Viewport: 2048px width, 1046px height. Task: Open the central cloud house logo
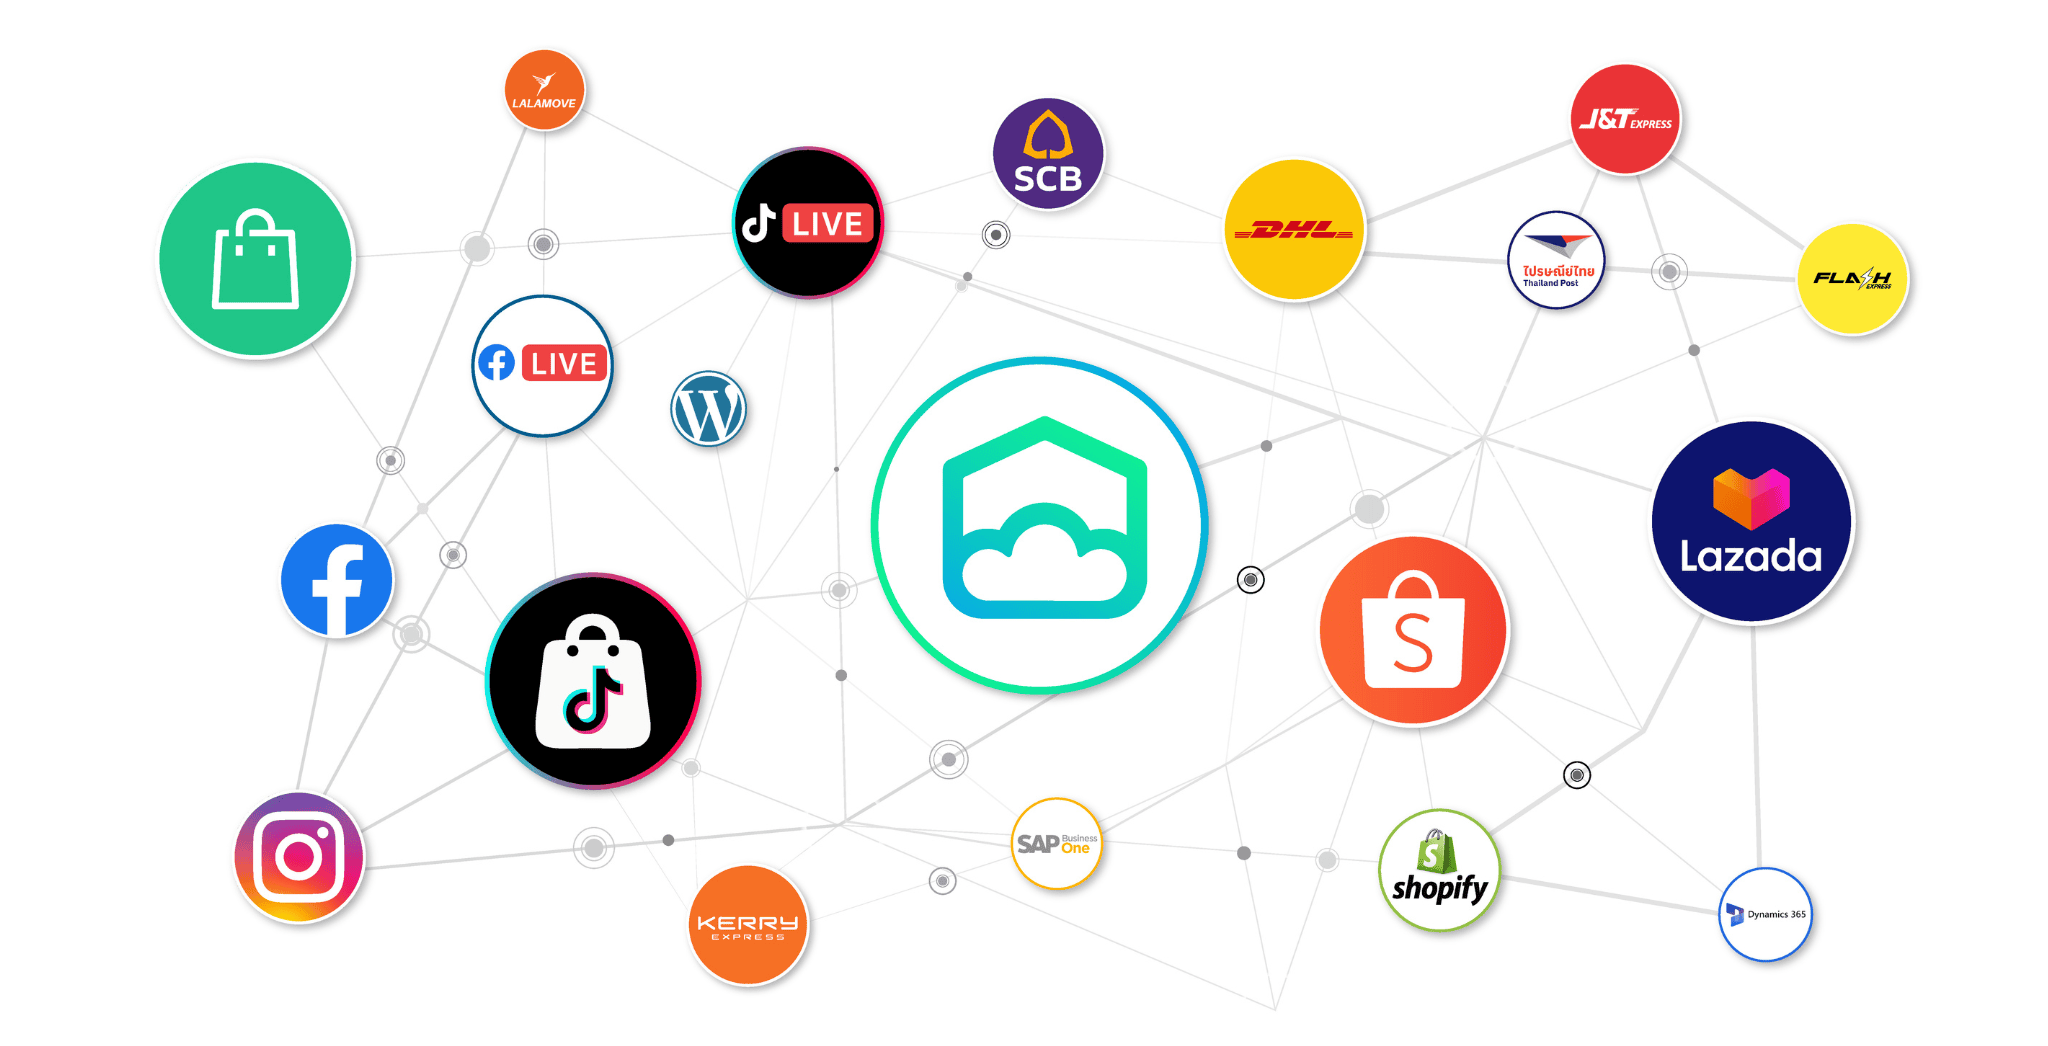(x=1040, y=525)
